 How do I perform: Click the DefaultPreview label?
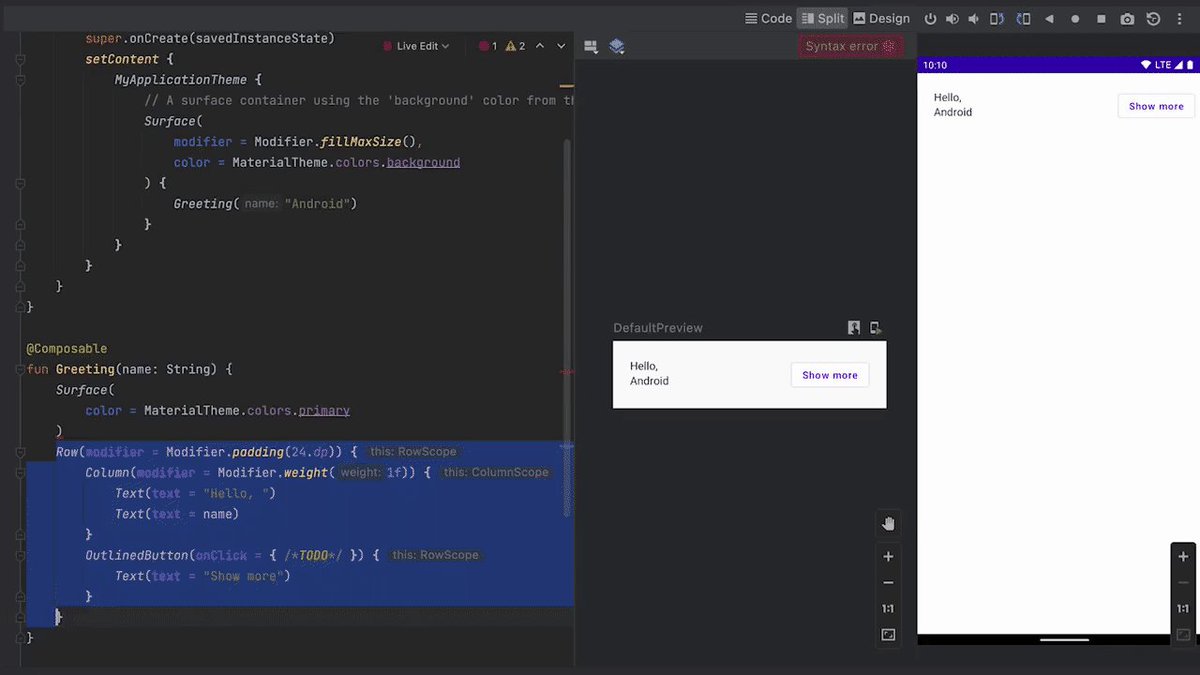tap(658, 328)
